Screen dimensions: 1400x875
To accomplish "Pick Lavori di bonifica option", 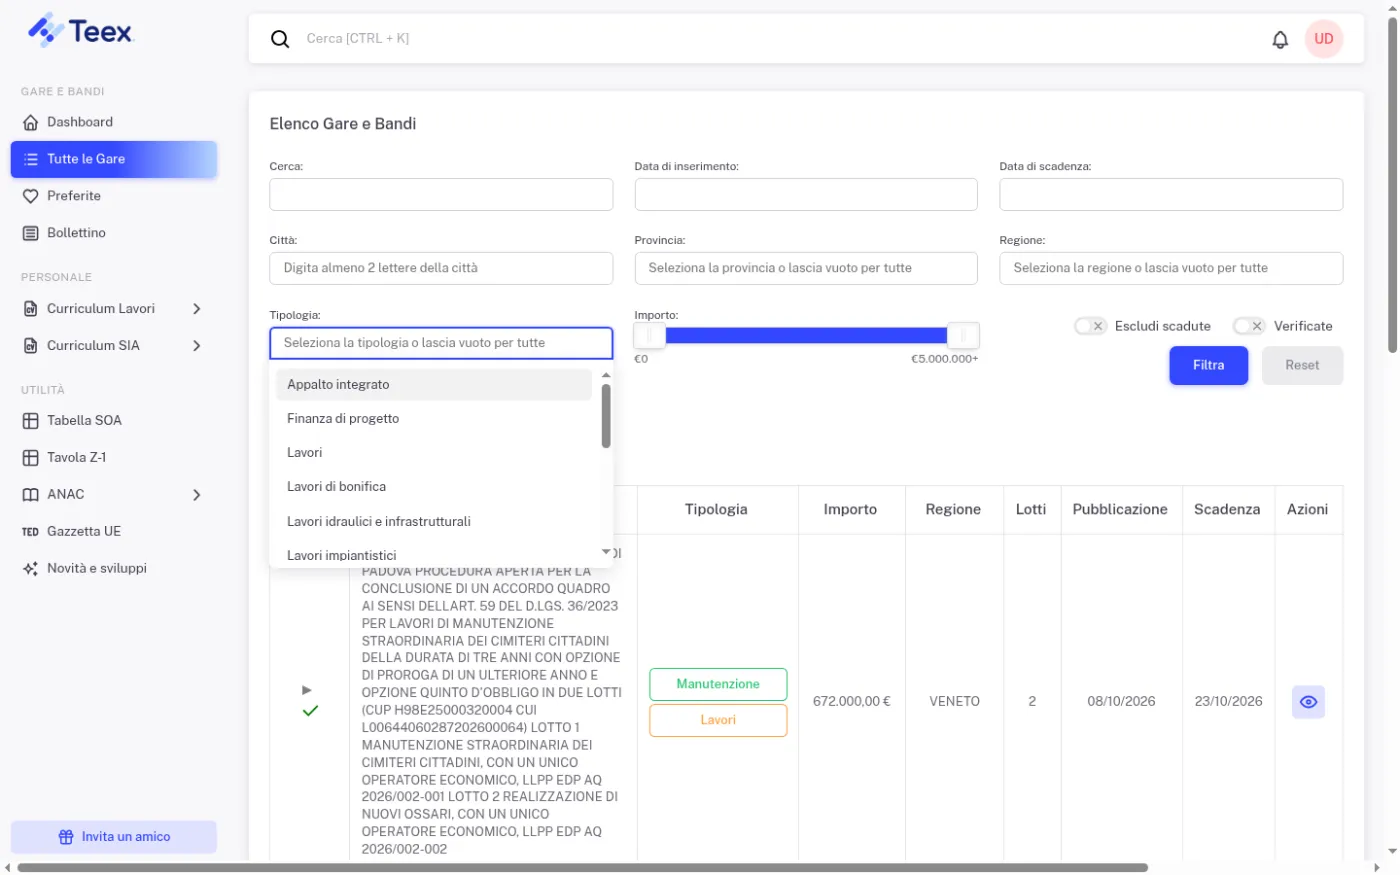I will point(434,487).
